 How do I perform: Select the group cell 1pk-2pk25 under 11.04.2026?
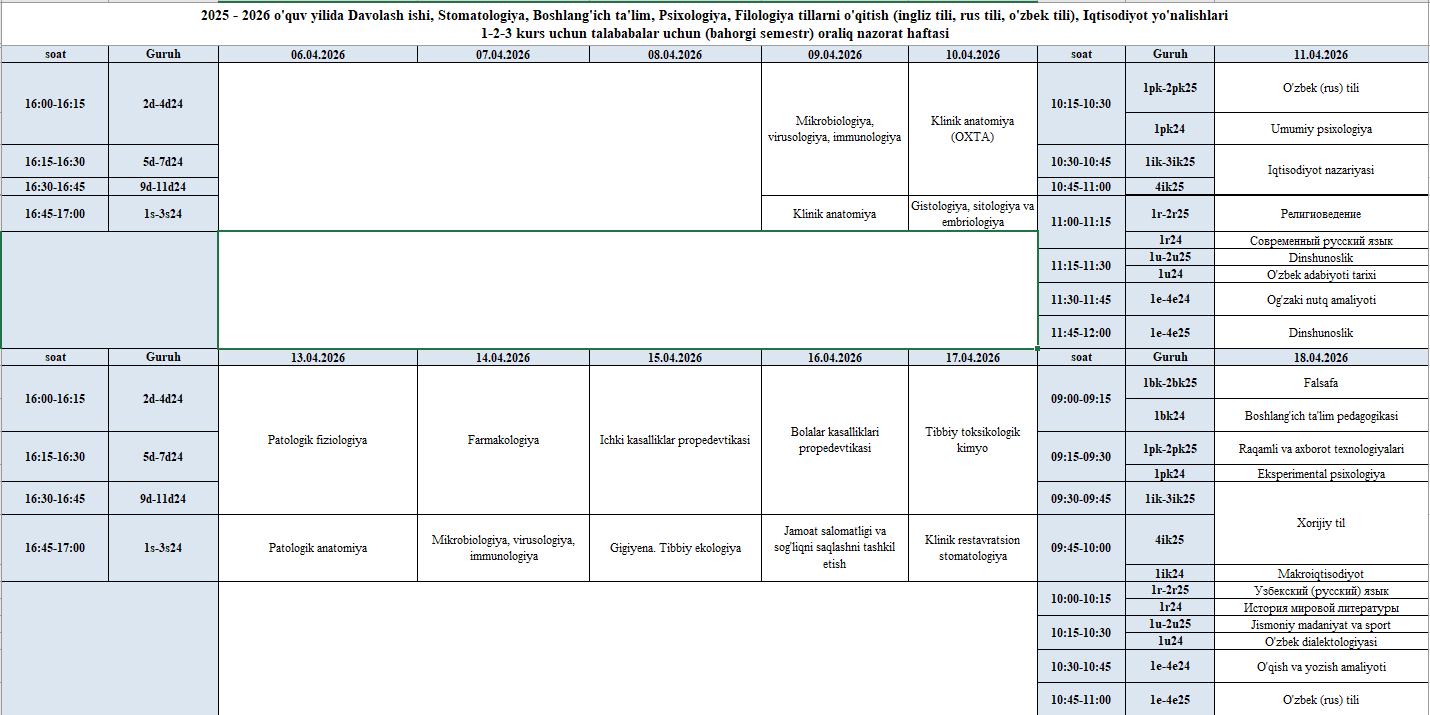coord(1170,88)
